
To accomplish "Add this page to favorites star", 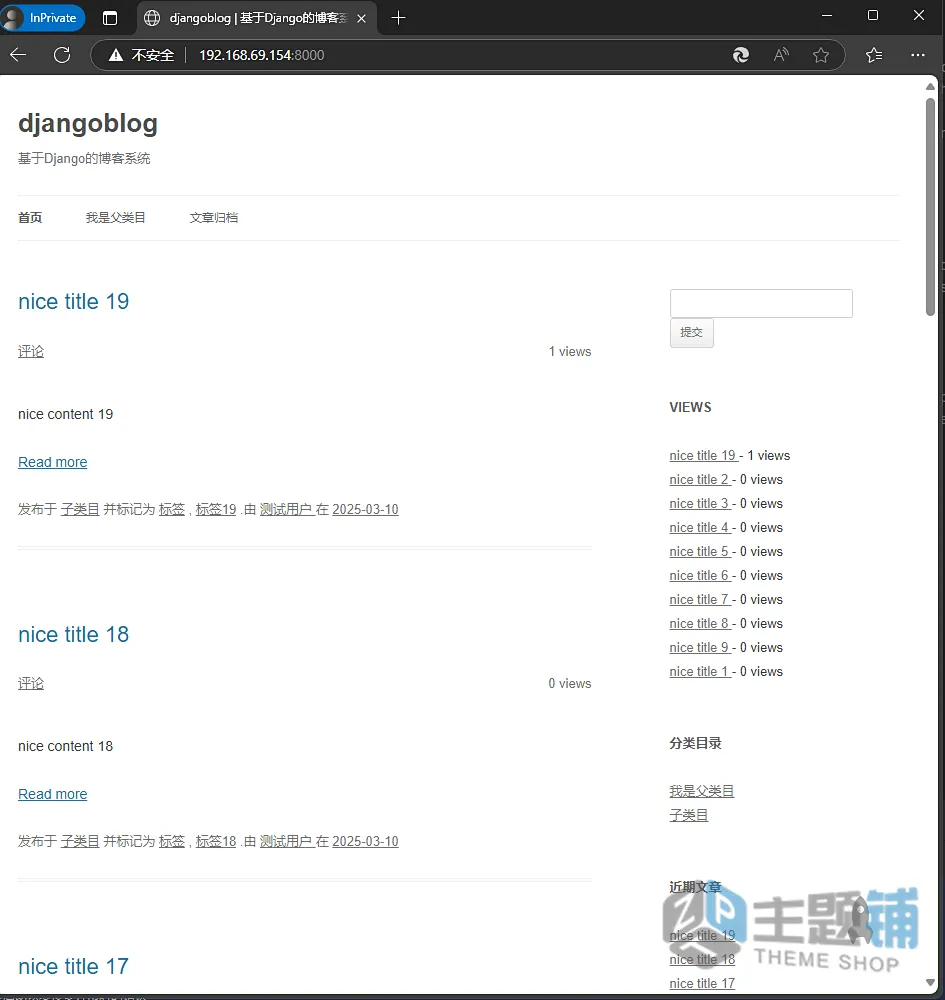I will click(x=821, y=55).
